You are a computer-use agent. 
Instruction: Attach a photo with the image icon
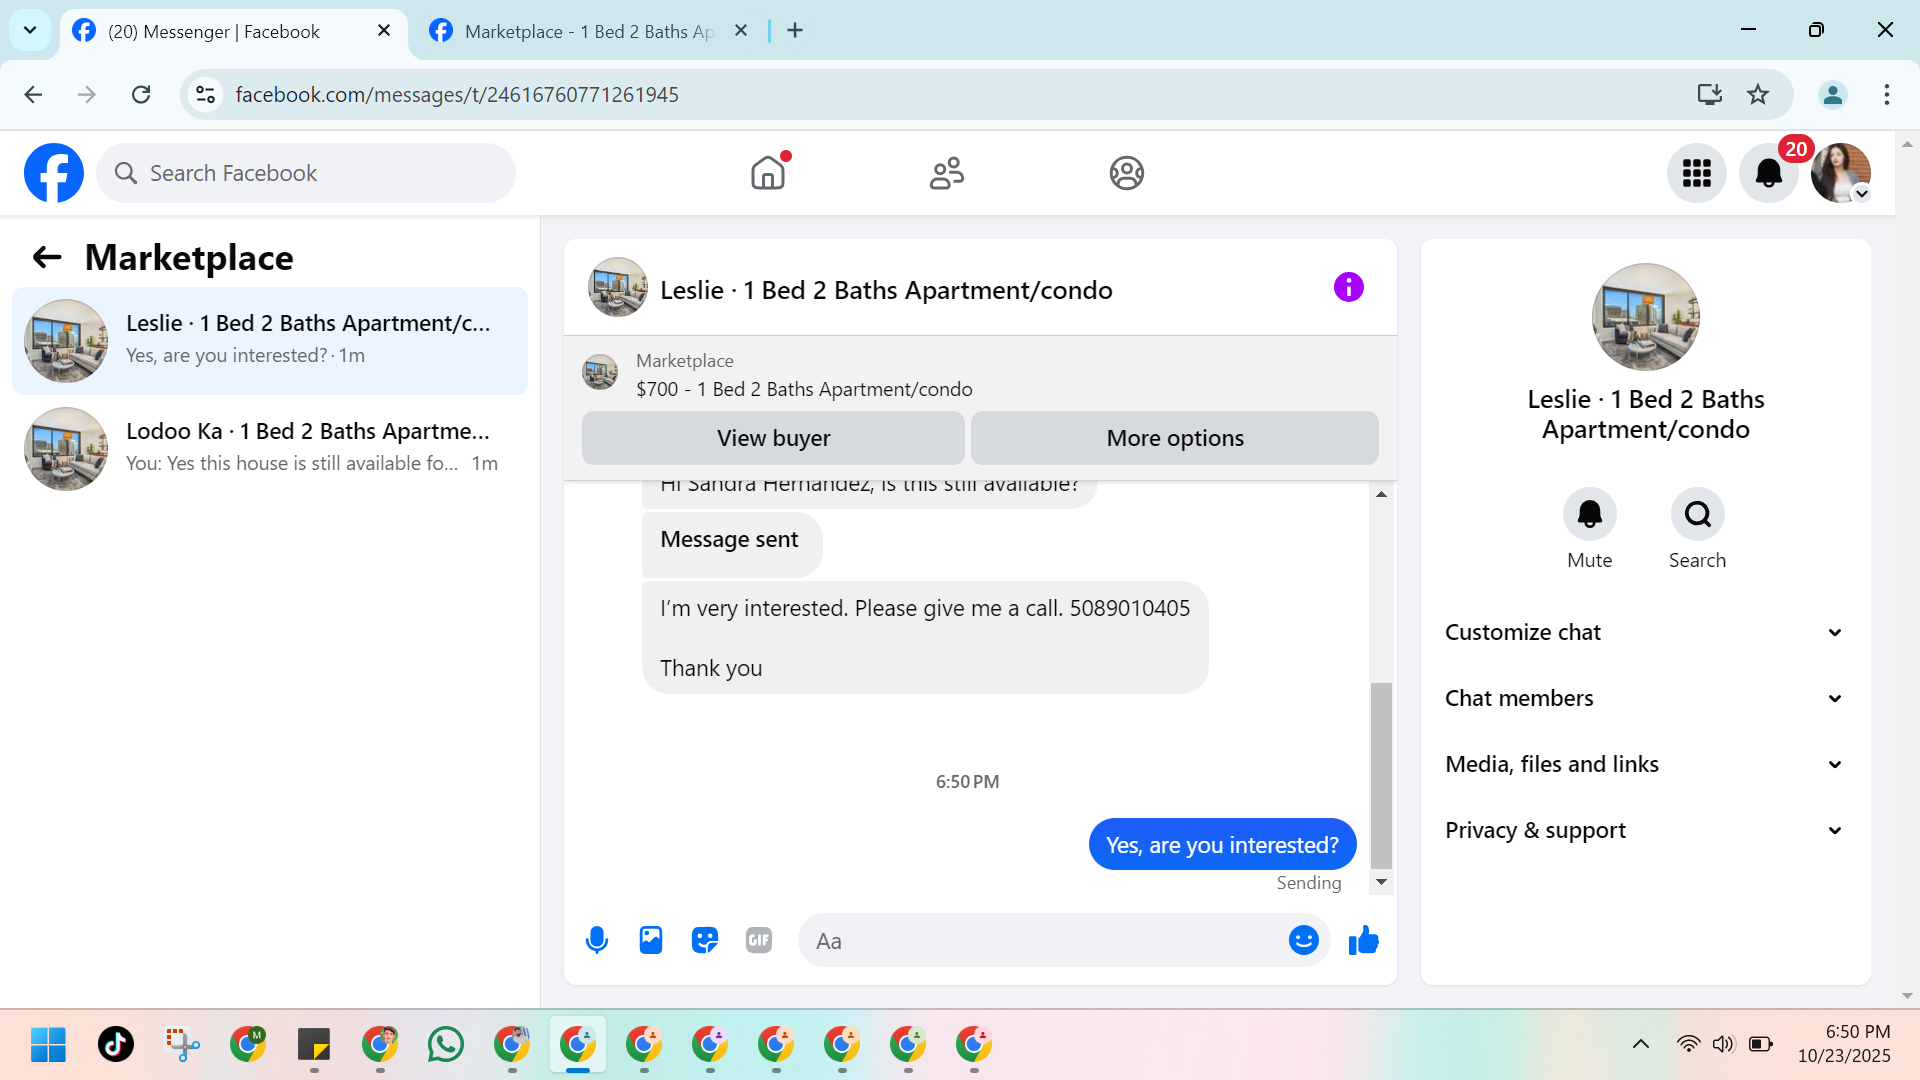[x=651, y=940]
